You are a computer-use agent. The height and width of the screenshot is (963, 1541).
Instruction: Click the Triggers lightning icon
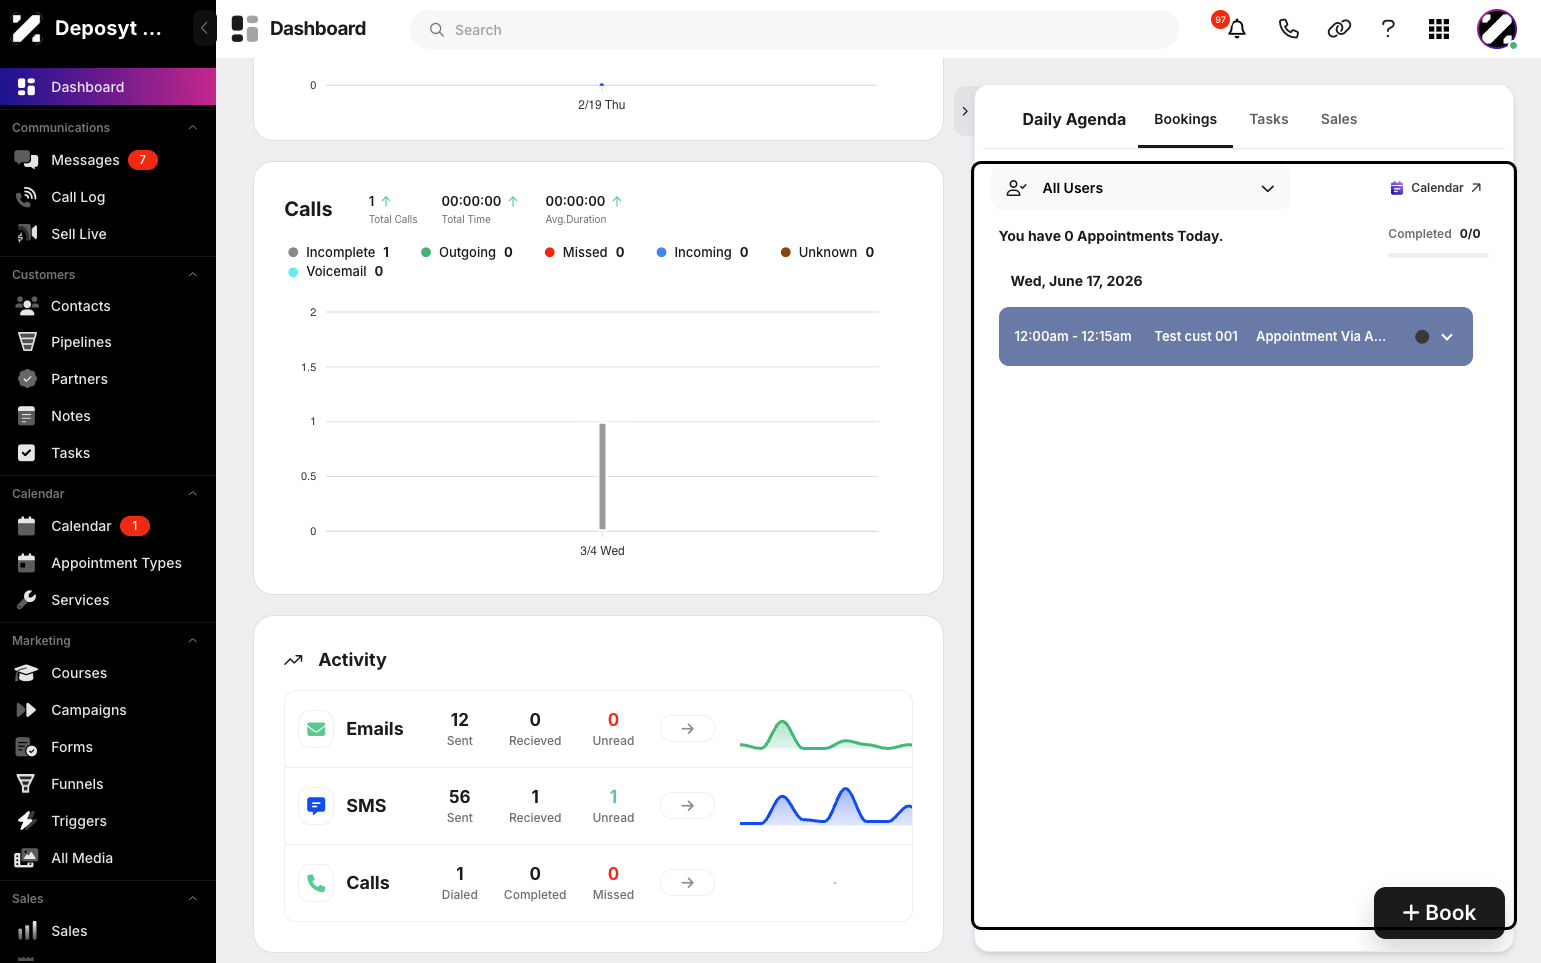coord(27,821)
